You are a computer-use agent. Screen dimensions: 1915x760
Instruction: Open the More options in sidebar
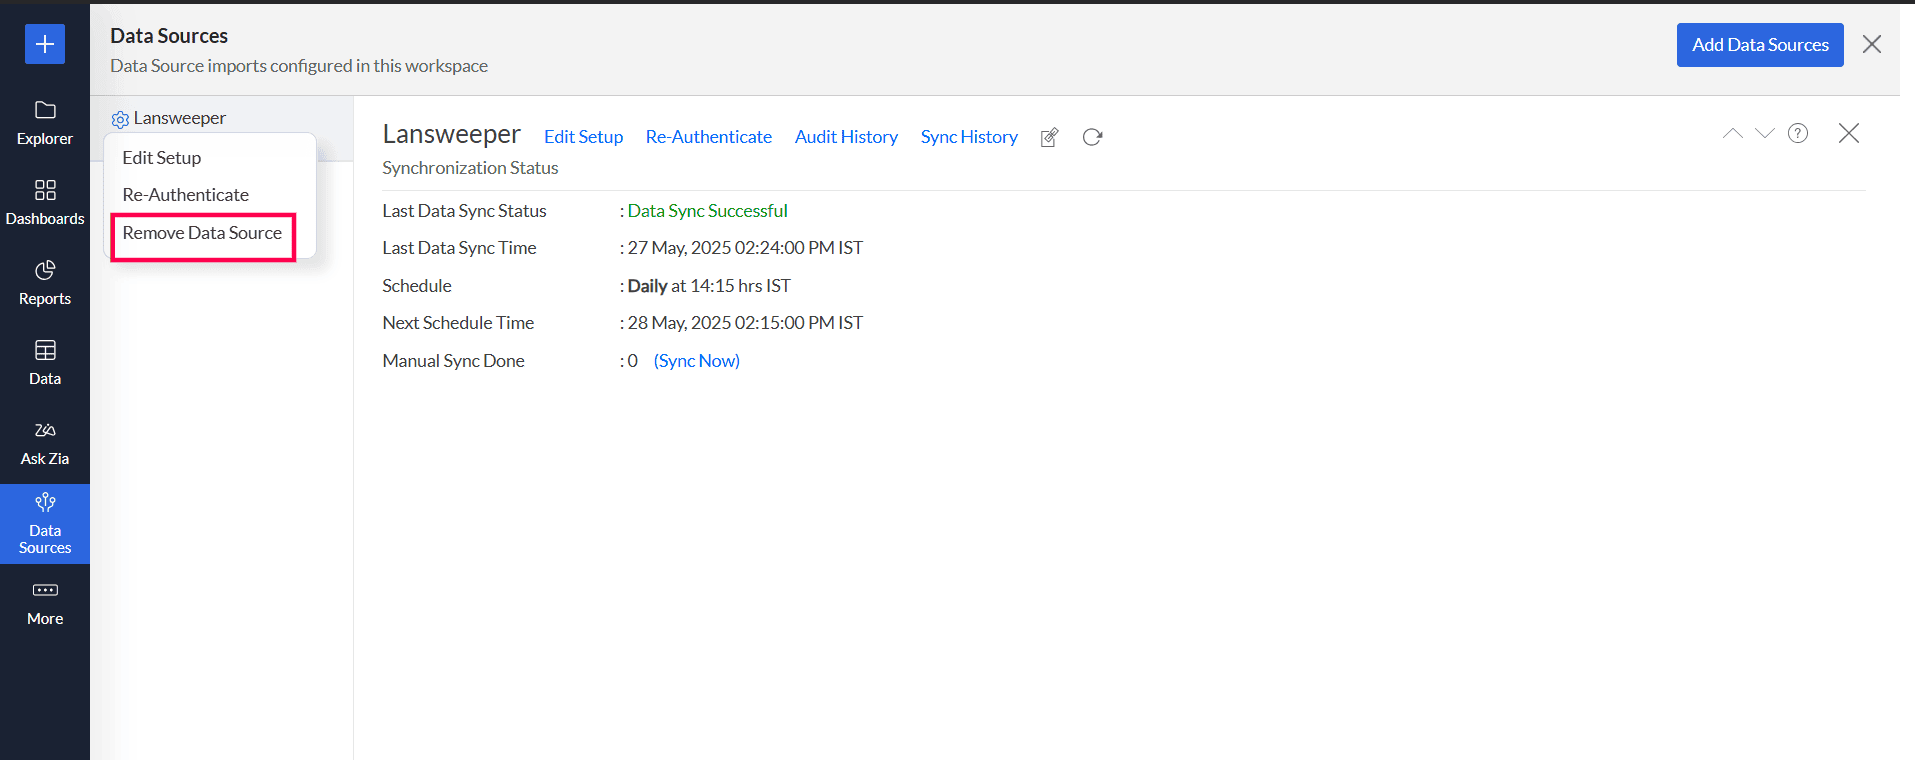click(x=45, y=603)
